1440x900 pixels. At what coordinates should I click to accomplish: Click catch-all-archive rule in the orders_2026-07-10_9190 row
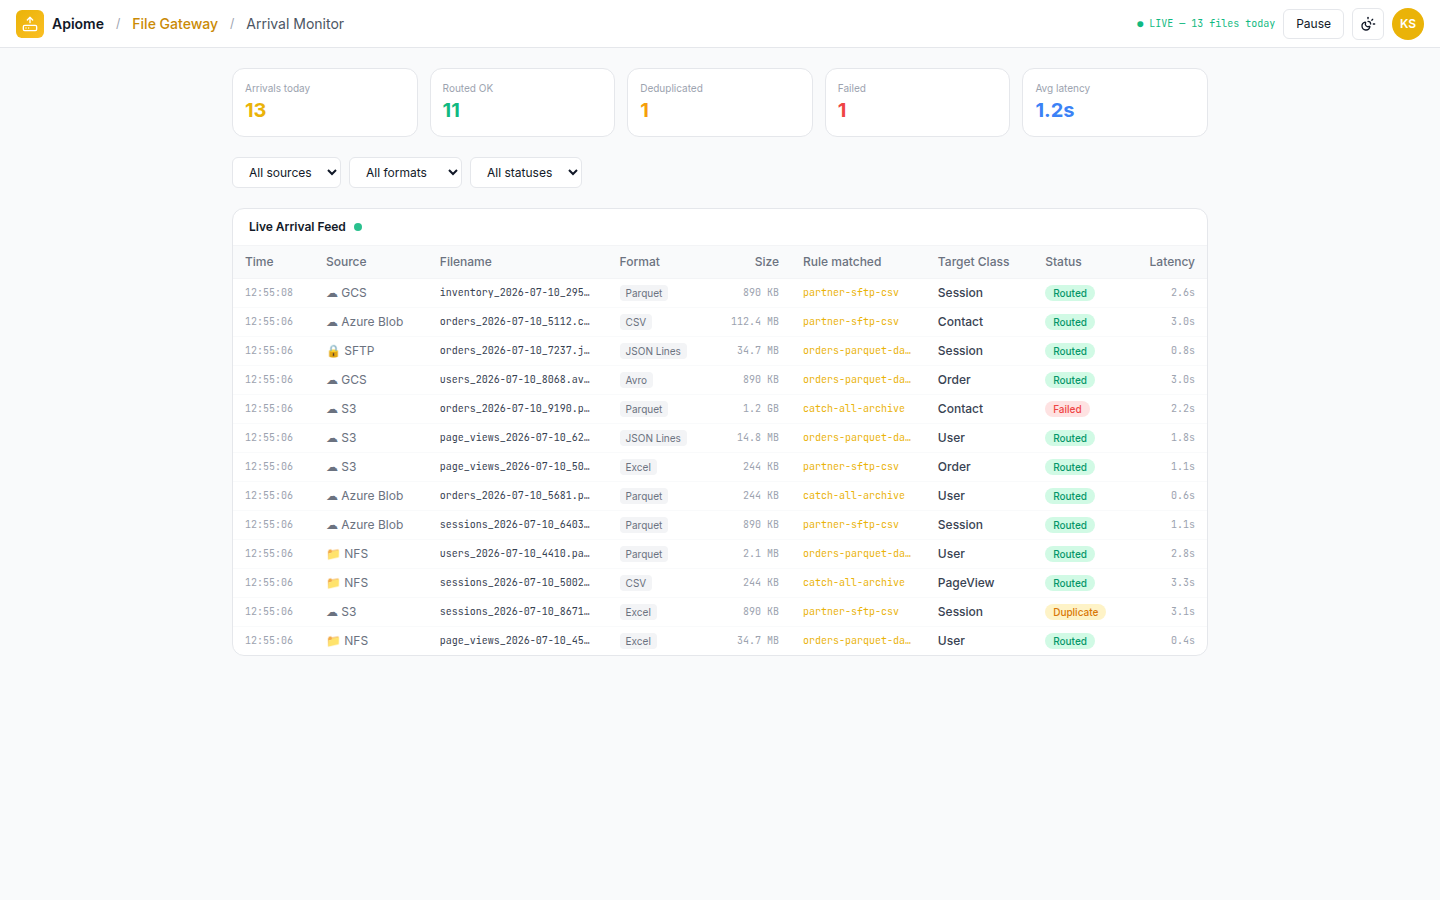[x=853, y=409]
